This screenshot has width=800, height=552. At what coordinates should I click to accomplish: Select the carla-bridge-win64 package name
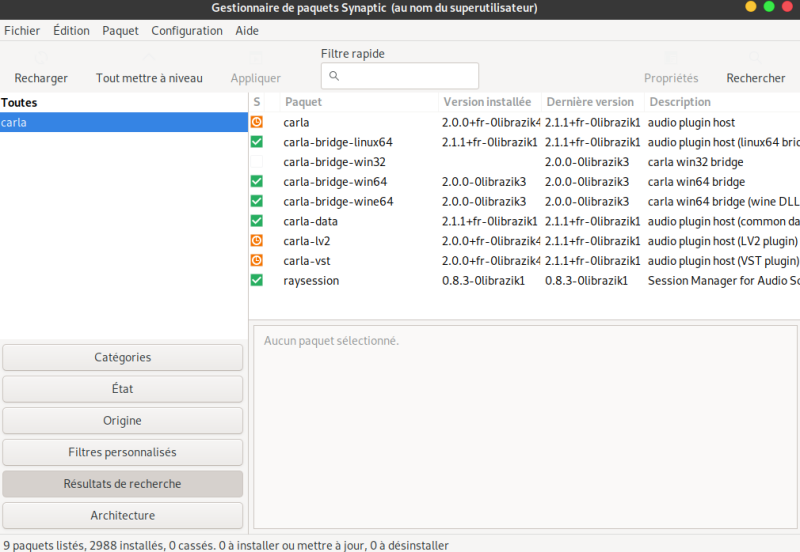point(335,182)
